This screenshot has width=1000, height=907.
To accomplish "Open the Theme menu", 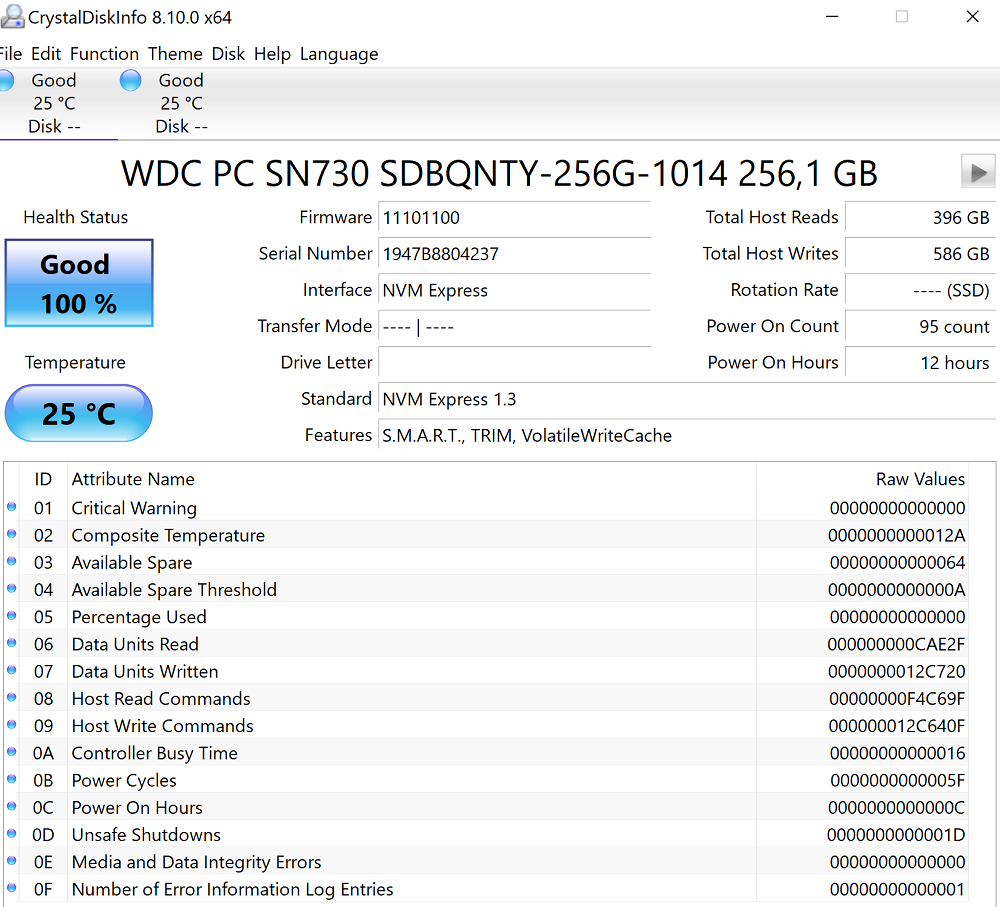I will pos(175,54).
